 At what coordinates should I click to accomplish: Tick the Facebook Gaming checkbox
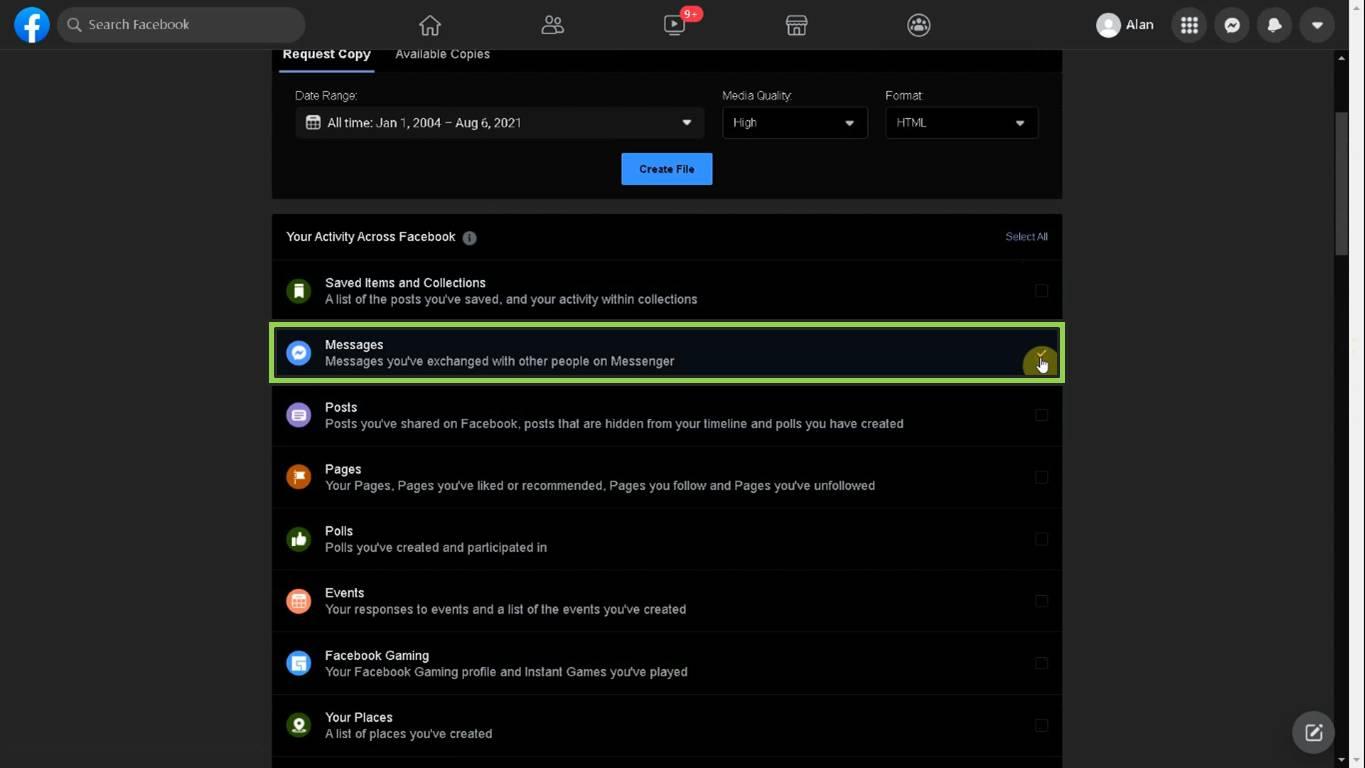tap(1041, 663)
